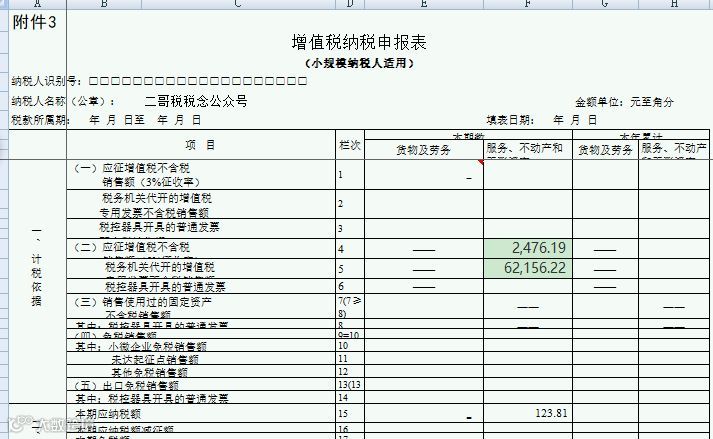Click 金额单位:元至角分 text
Image resolution: width=713 pixels, height=439 pixels.
624,102
